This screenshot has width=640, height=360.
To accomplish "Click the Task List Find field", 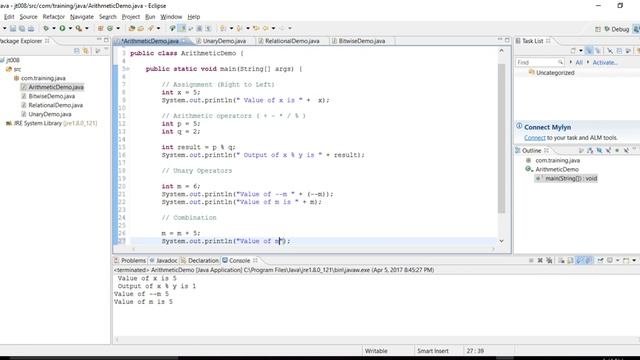I will pyautogui.click(x=540, y=62).
